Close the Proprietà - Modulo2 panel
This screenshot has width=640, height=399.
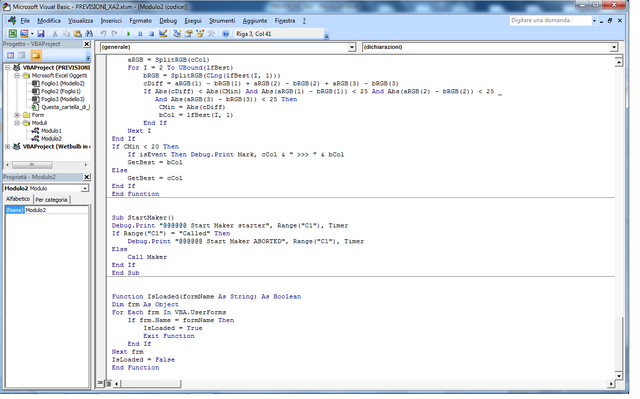[87, 177]
